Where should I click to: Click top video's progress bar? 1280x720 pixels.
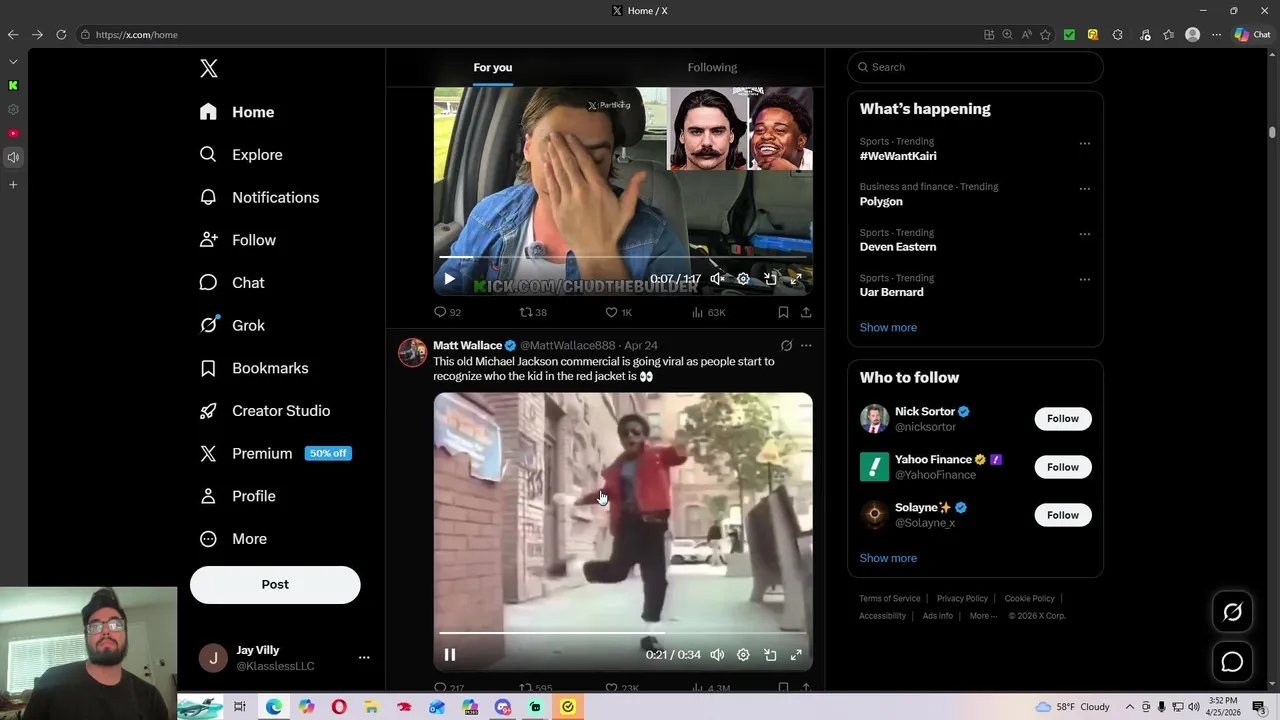coord(622,257)
